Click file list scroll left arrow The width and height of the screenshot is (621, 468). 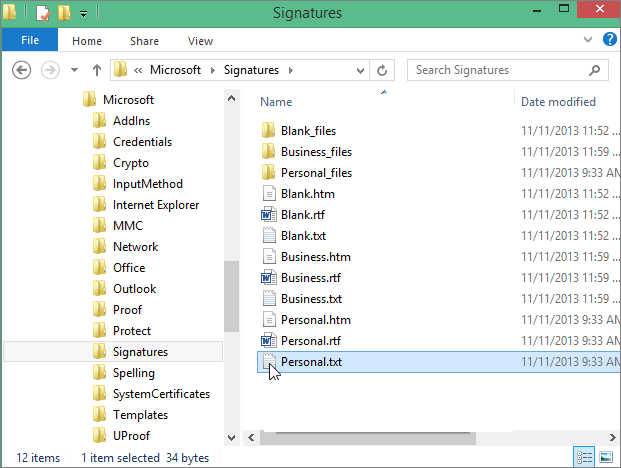pos(251,438)
